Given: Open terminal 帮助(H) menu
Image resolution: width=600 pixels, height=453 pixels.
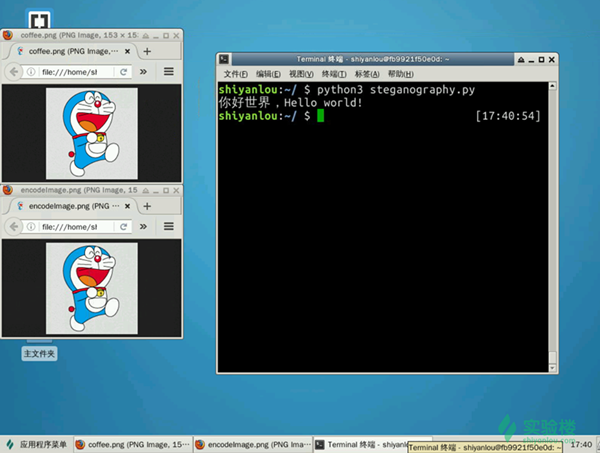Looking at the screenshot, I should pos(401,74).
